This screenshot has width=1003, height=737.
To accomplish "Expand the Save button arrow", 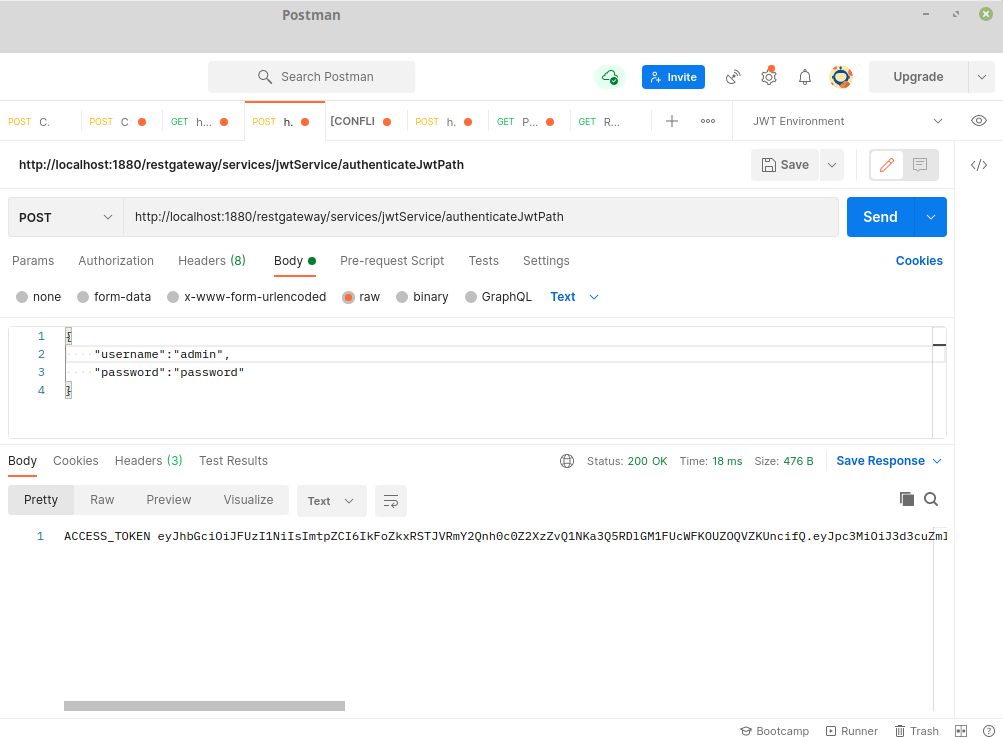I will (x=832, y=165).
